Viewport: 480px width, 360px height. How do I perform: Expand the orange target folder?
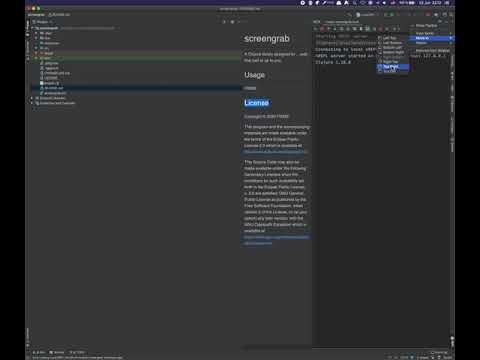(36, 53)
